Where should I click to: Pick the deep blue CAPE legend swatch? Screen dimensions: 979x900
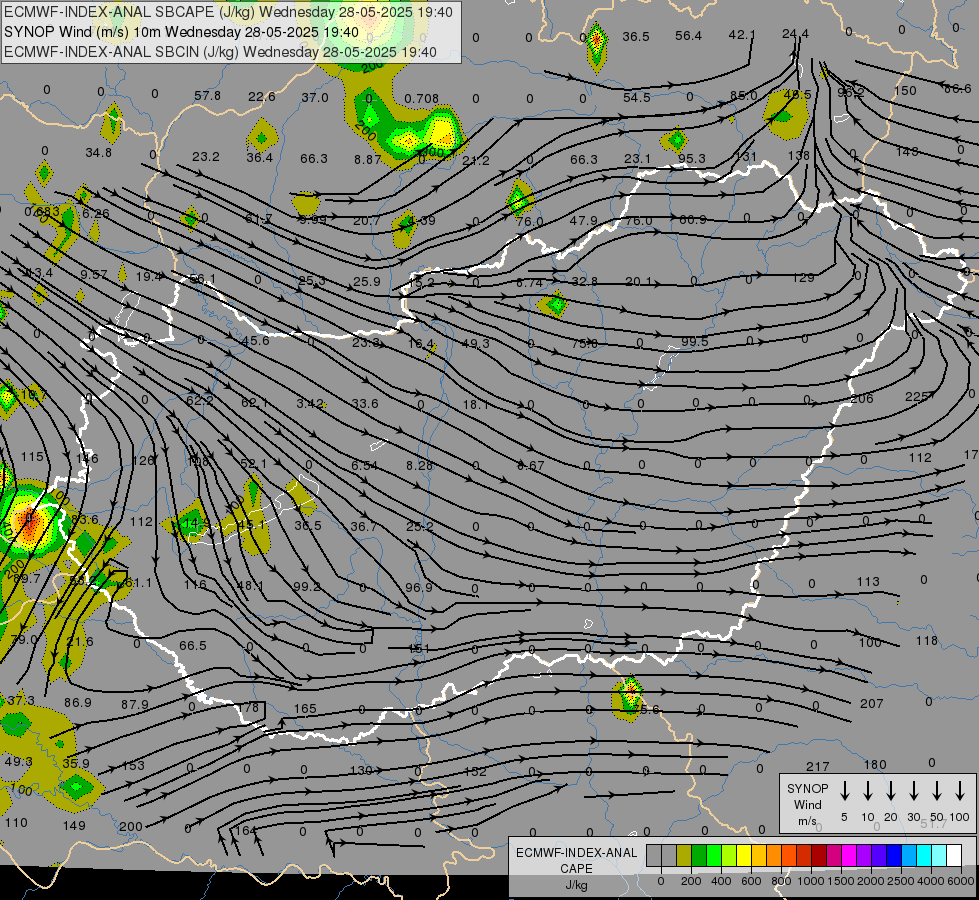[893, 856]
